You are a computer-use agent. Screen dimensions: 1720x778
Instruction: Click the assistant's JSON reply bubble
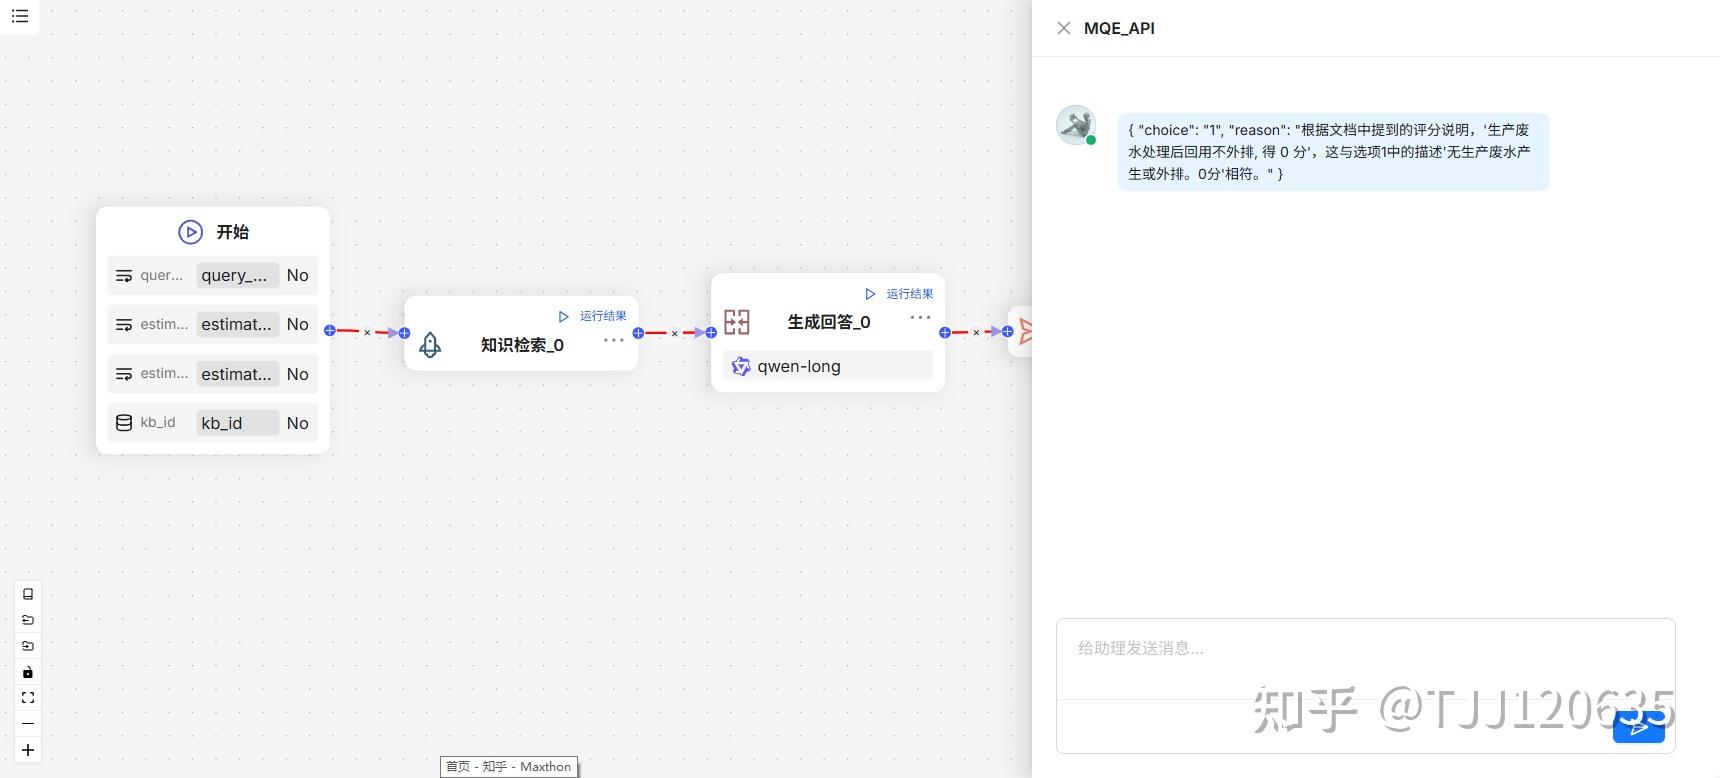1333,152
